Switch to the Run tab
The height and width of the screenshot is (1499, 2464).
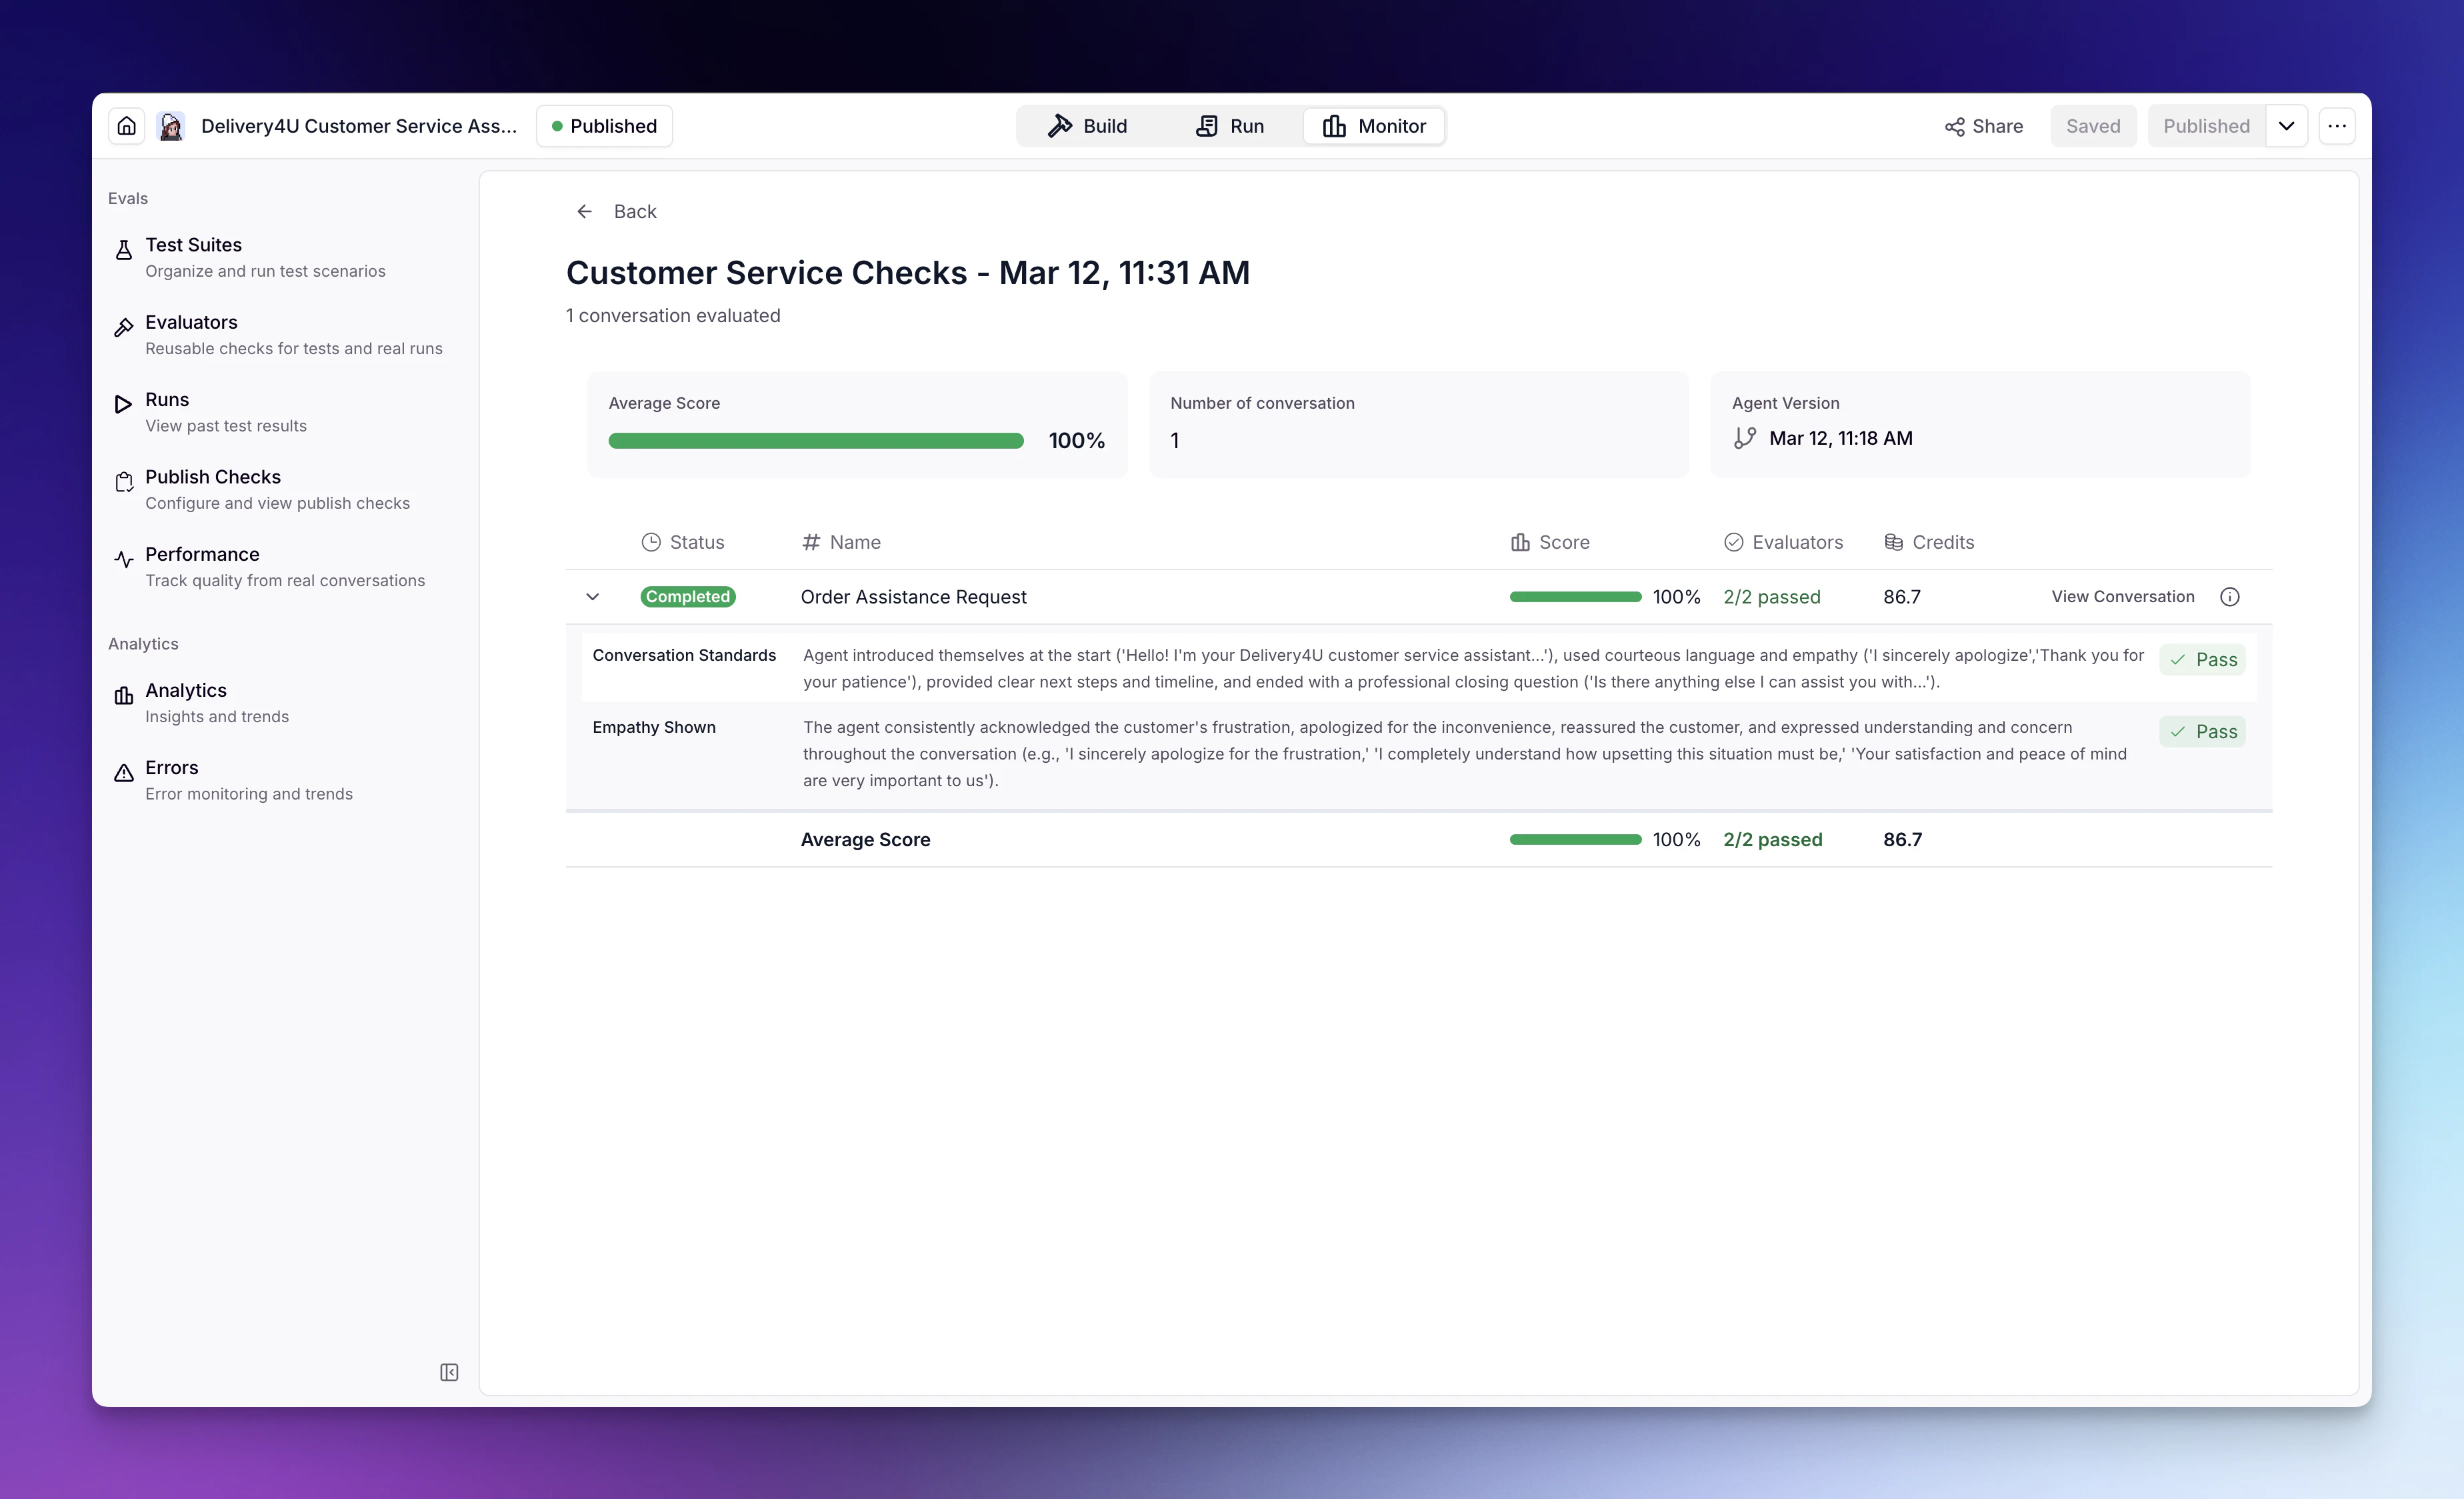coord(1230,126)
